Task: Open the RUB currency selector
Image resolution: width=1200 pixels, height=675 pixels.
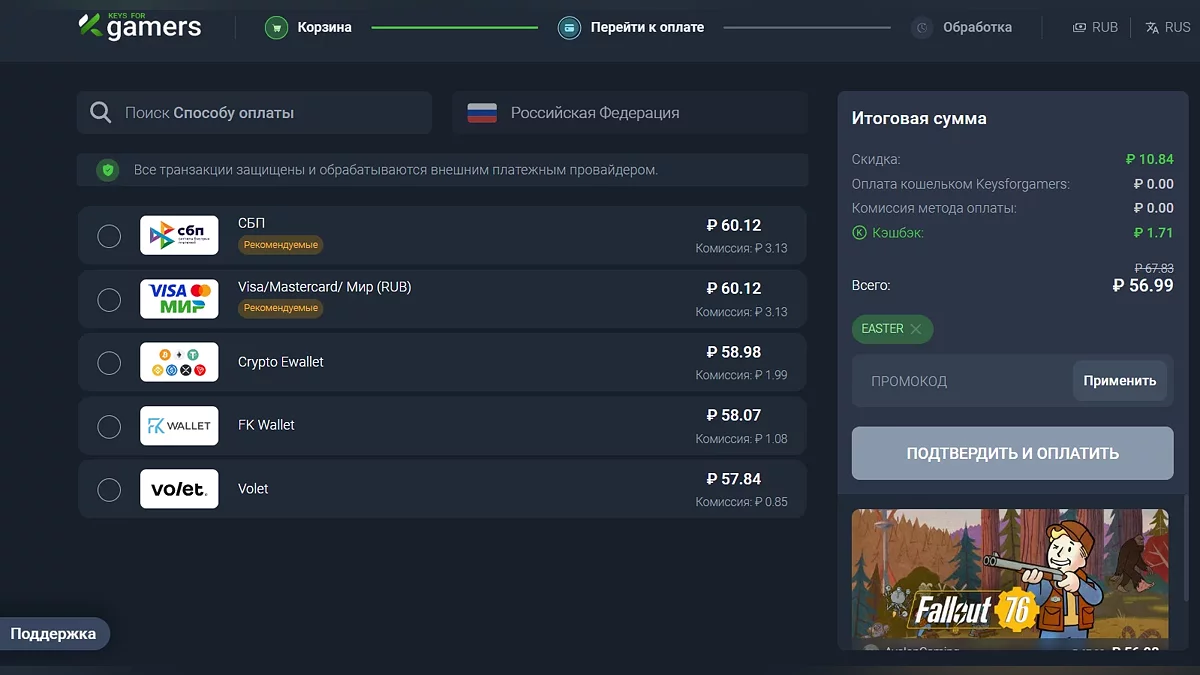Action: point(1094,27)
